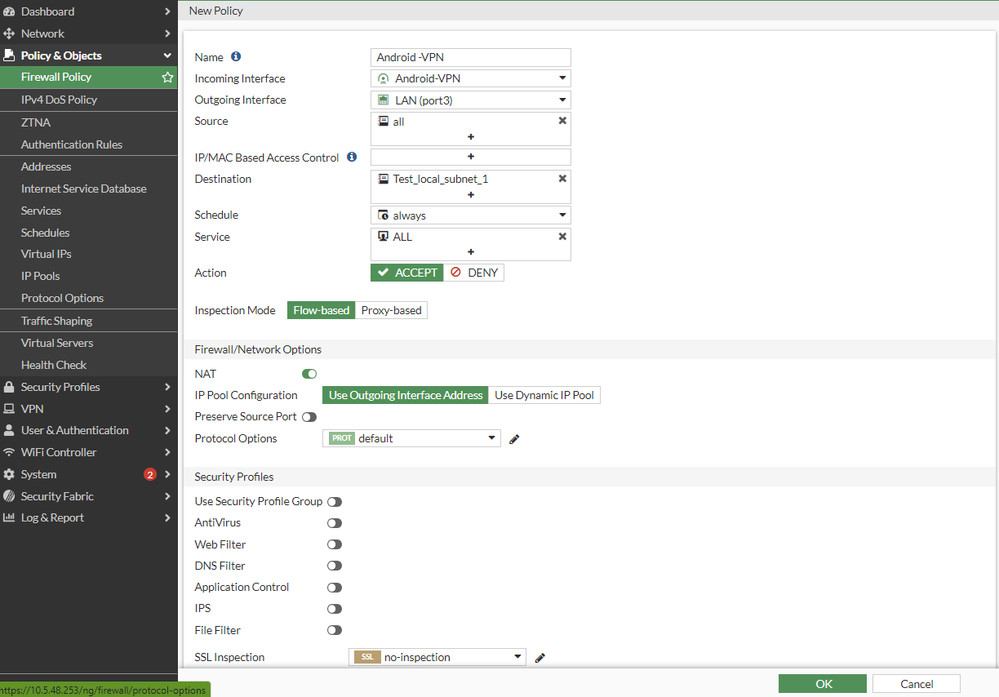Expand the Log & Report chevron
Image resolution: width=999 pixels, height=697 pixels.
tap(167, 517)
